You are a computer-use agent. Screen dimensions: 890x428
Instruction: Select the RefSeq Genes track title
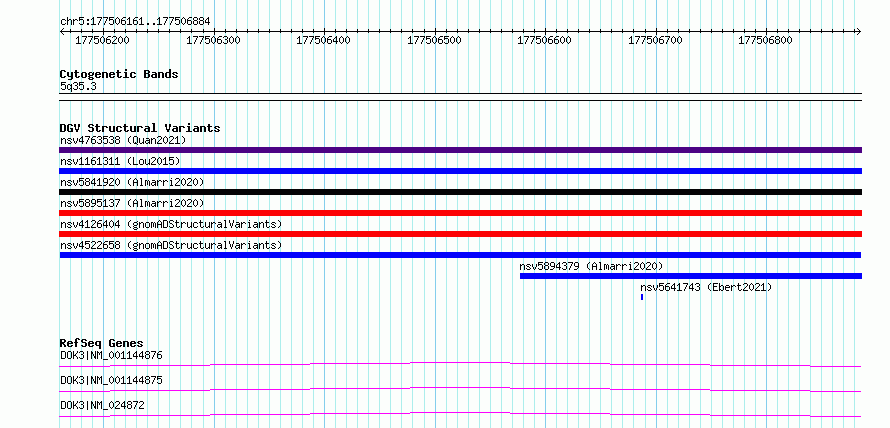(102, 343)
